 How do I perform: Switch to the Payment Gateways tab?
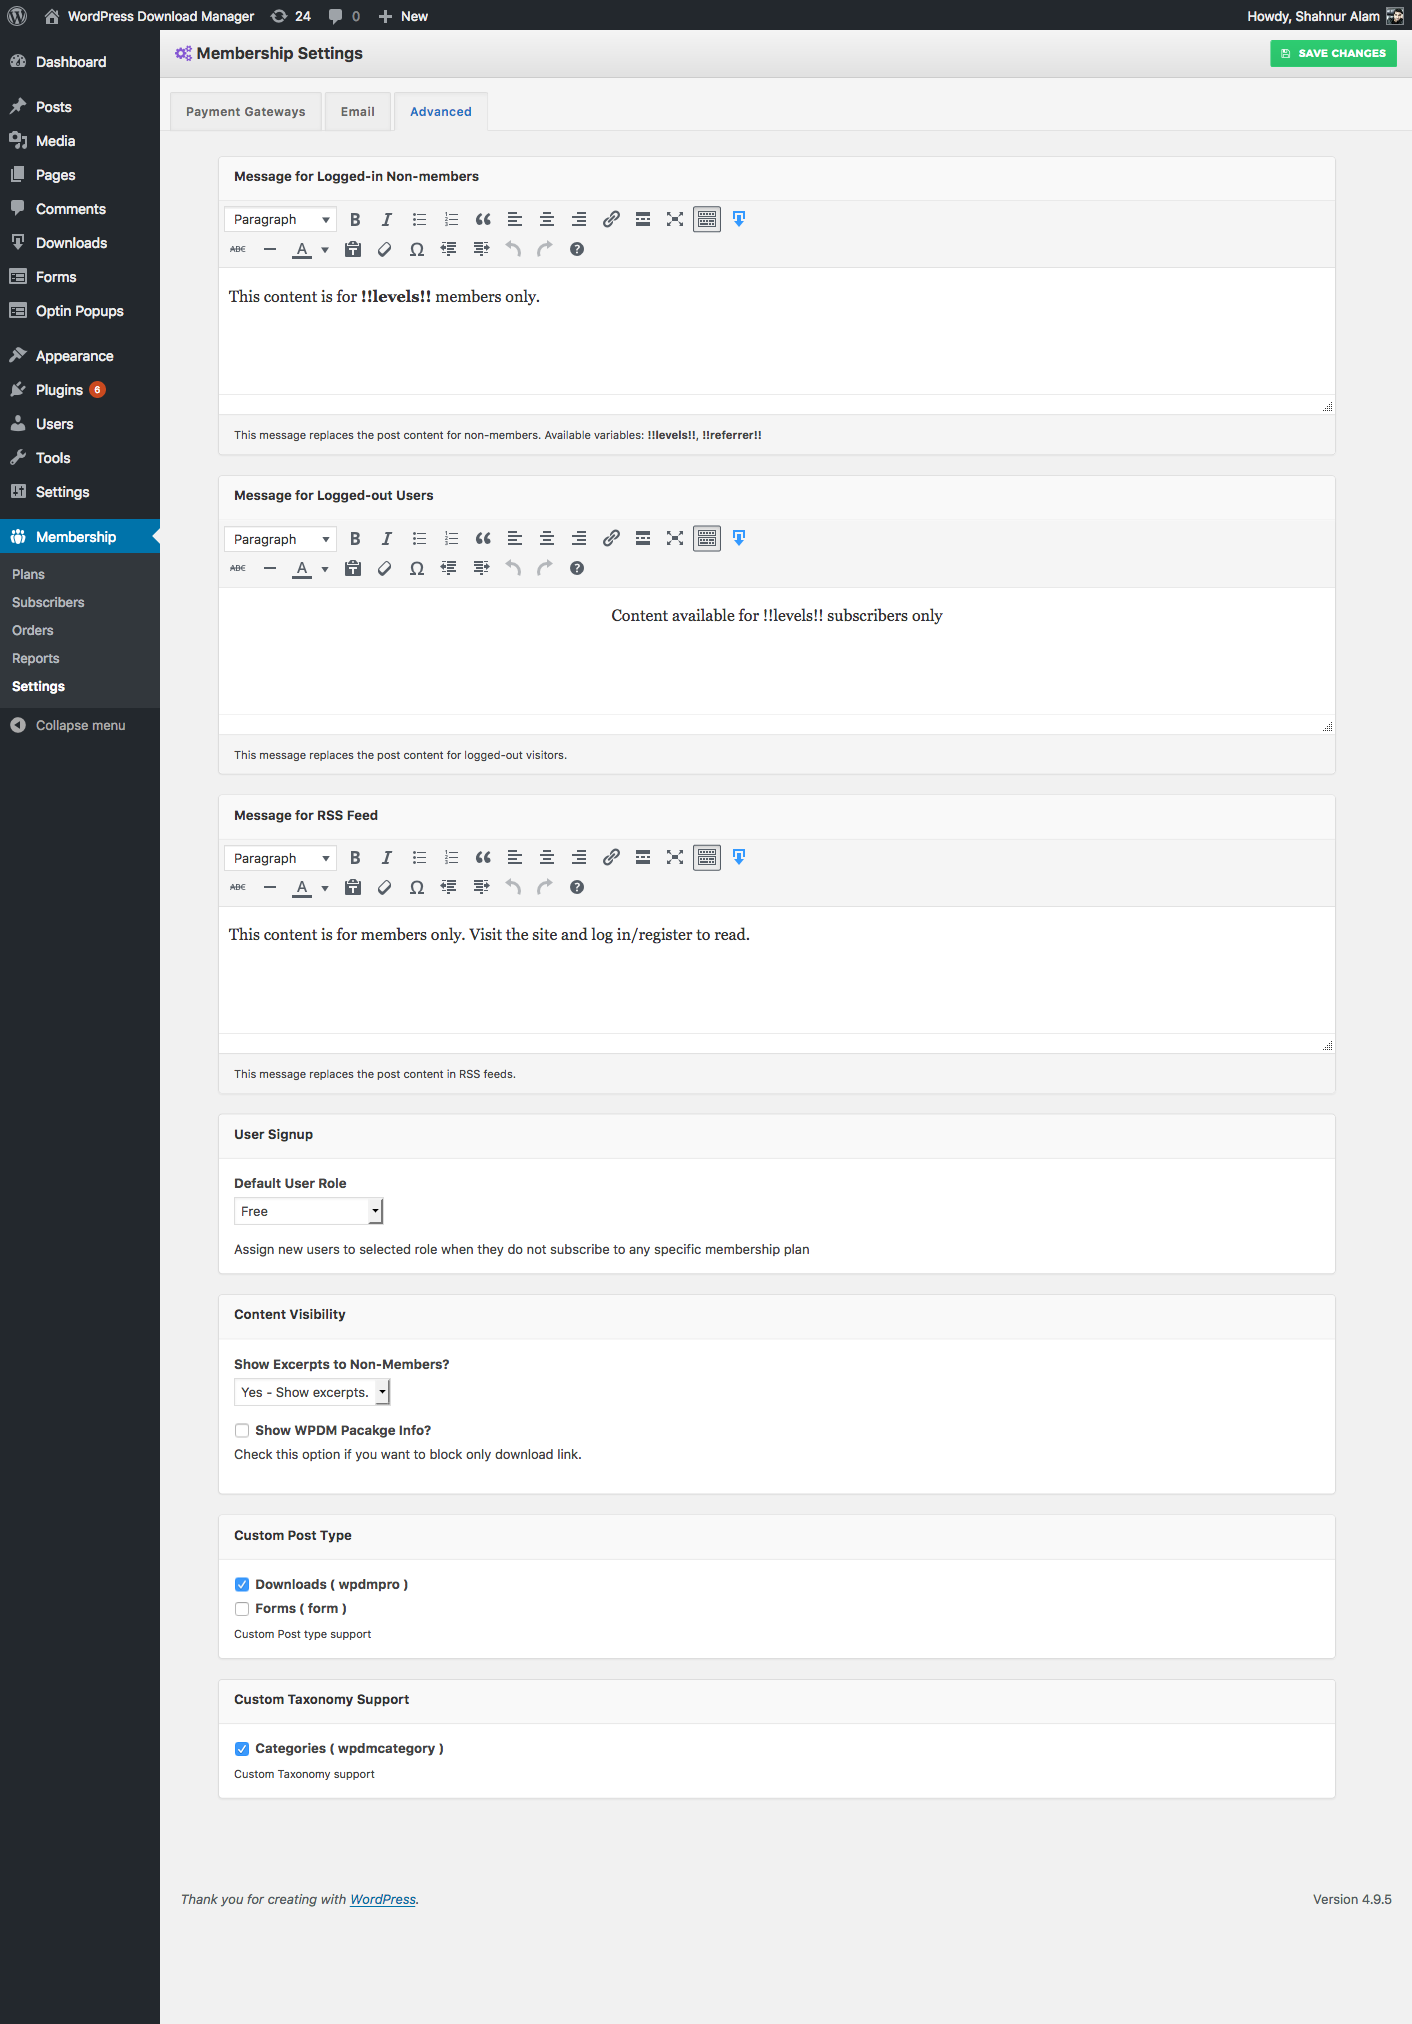[x=246, y=112]
